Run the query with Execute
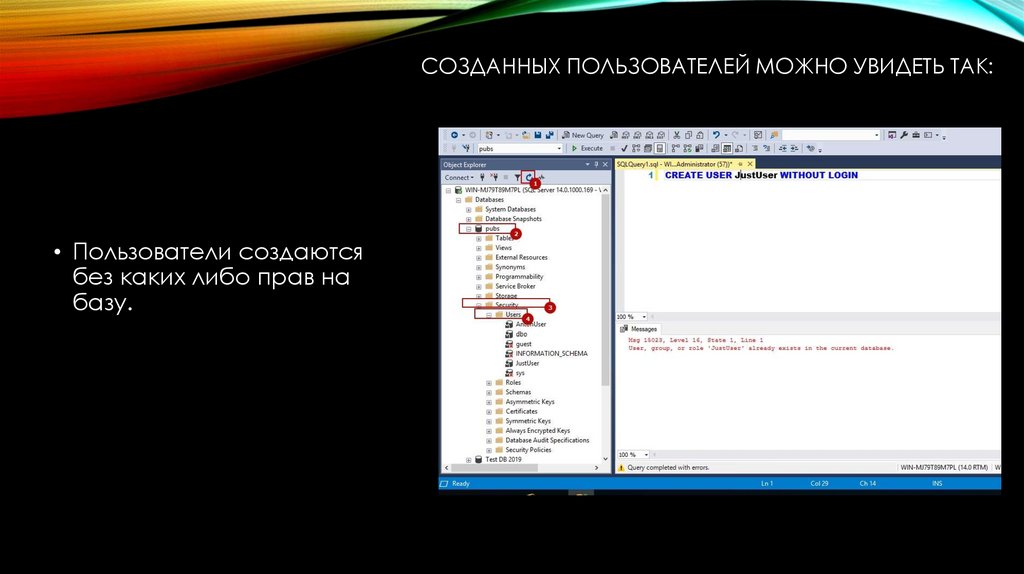1024x574 pixels. click(587, 148)
